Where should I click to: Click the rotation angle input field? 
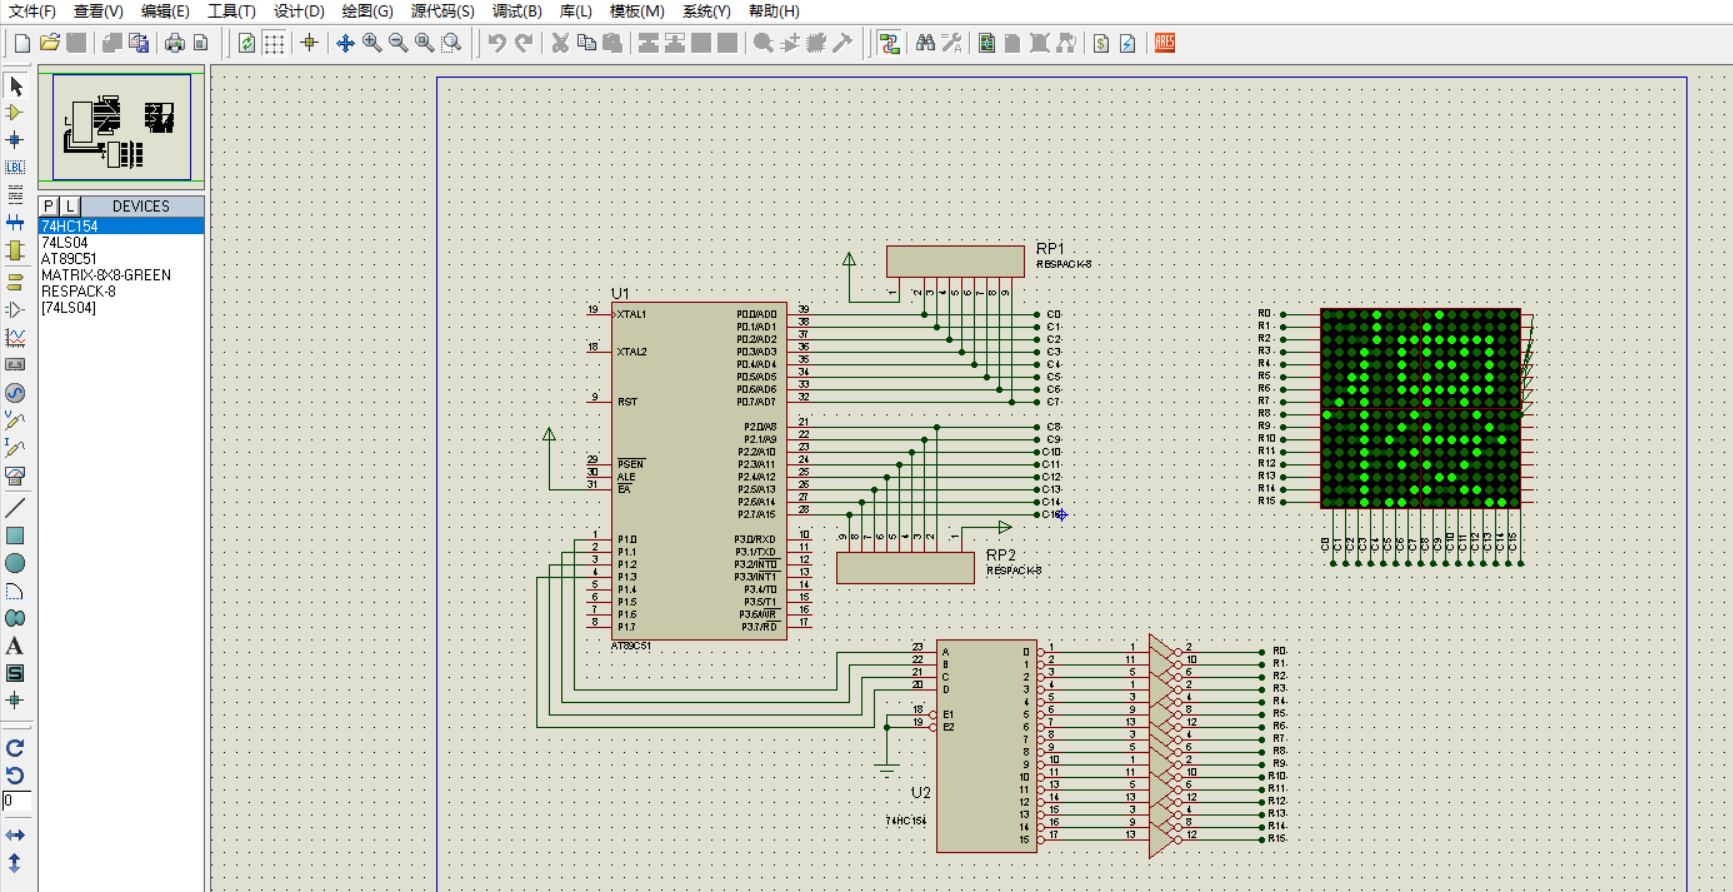[x=17, y=801]
